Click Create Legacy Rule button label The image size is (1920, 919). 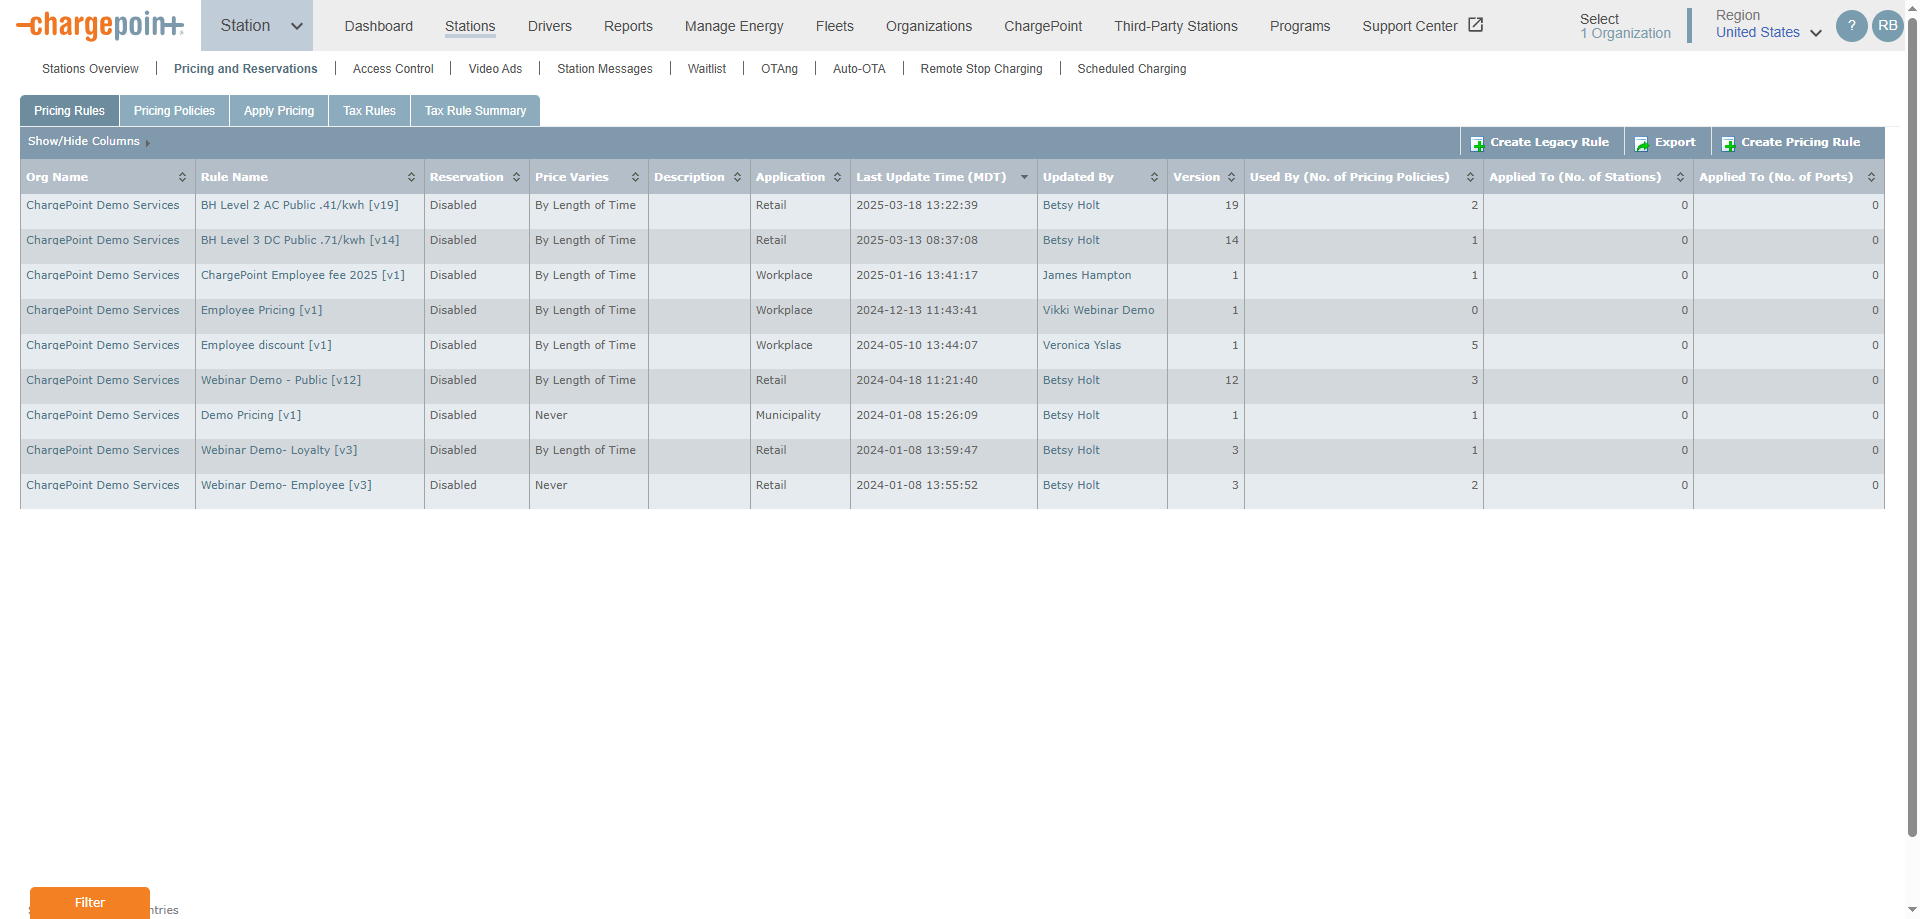[x=1550, y=142]
